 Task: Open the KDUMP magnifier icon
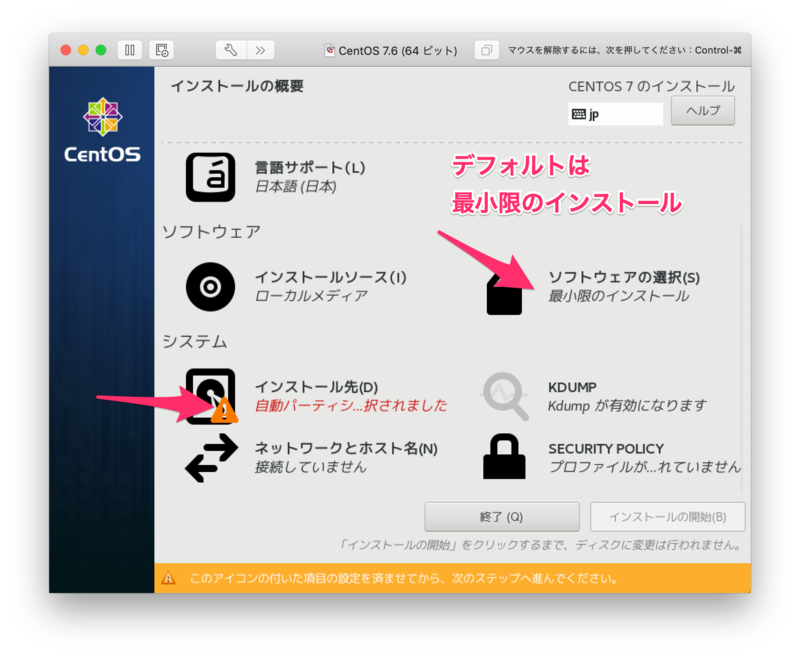click(505, 396)
